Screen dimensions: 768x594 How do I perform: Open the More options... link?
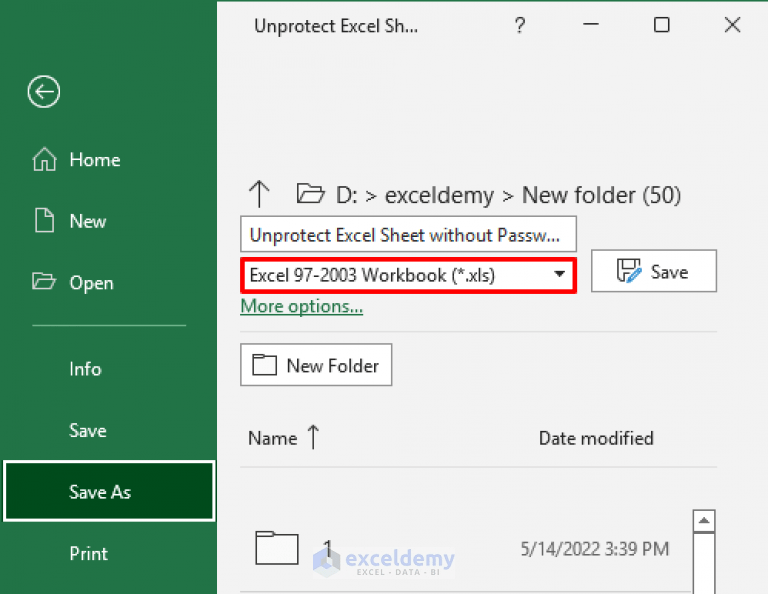(302, 307)
